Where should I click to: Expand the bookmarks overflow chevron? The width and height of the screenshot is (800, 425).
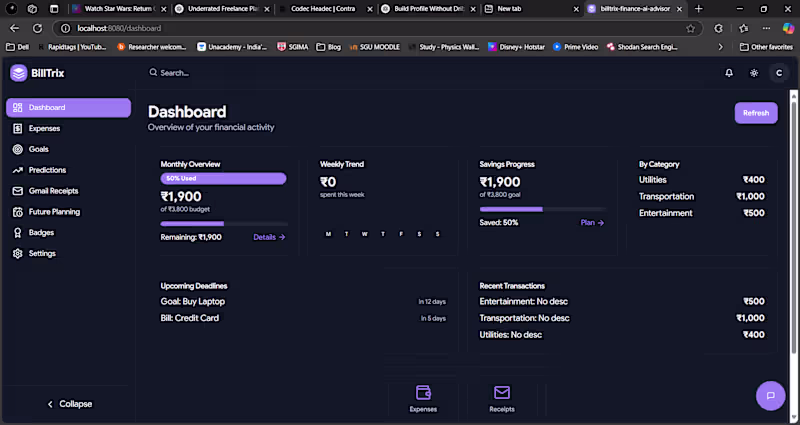pyautogui.click(x=720, y=47)
